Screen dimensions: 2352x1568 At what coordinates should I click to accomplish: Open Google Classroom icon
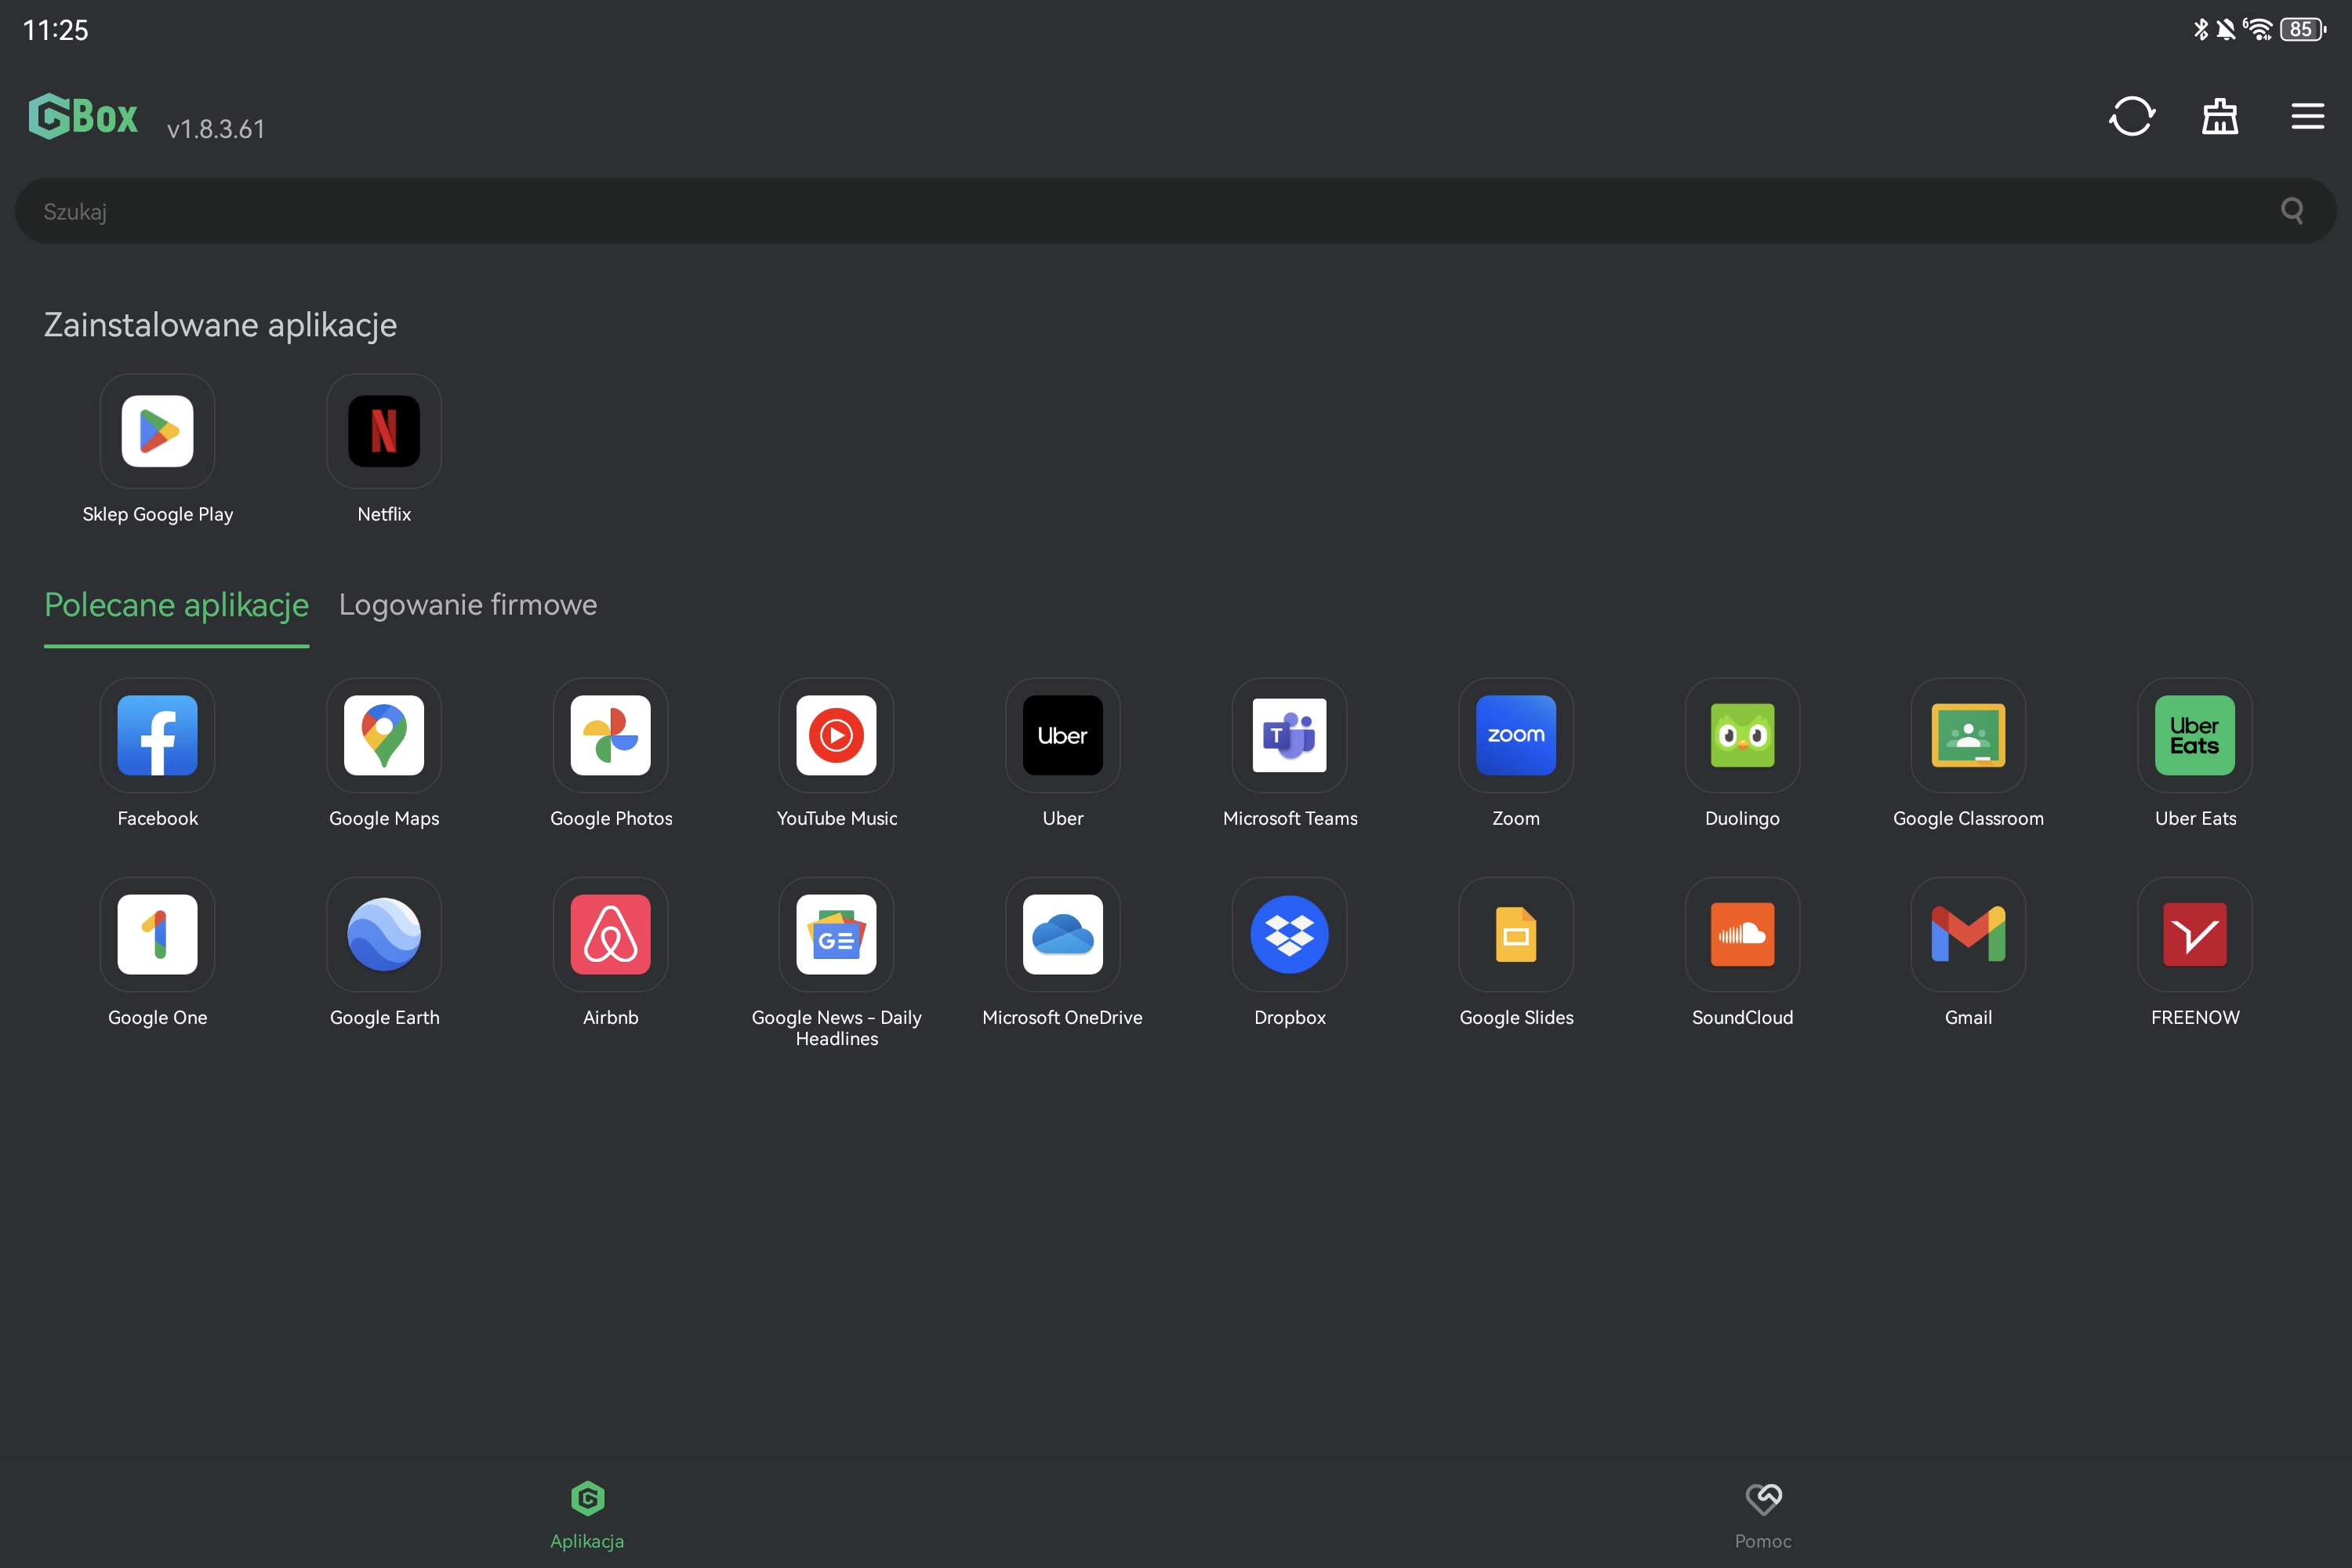(x=1968, y=735)
